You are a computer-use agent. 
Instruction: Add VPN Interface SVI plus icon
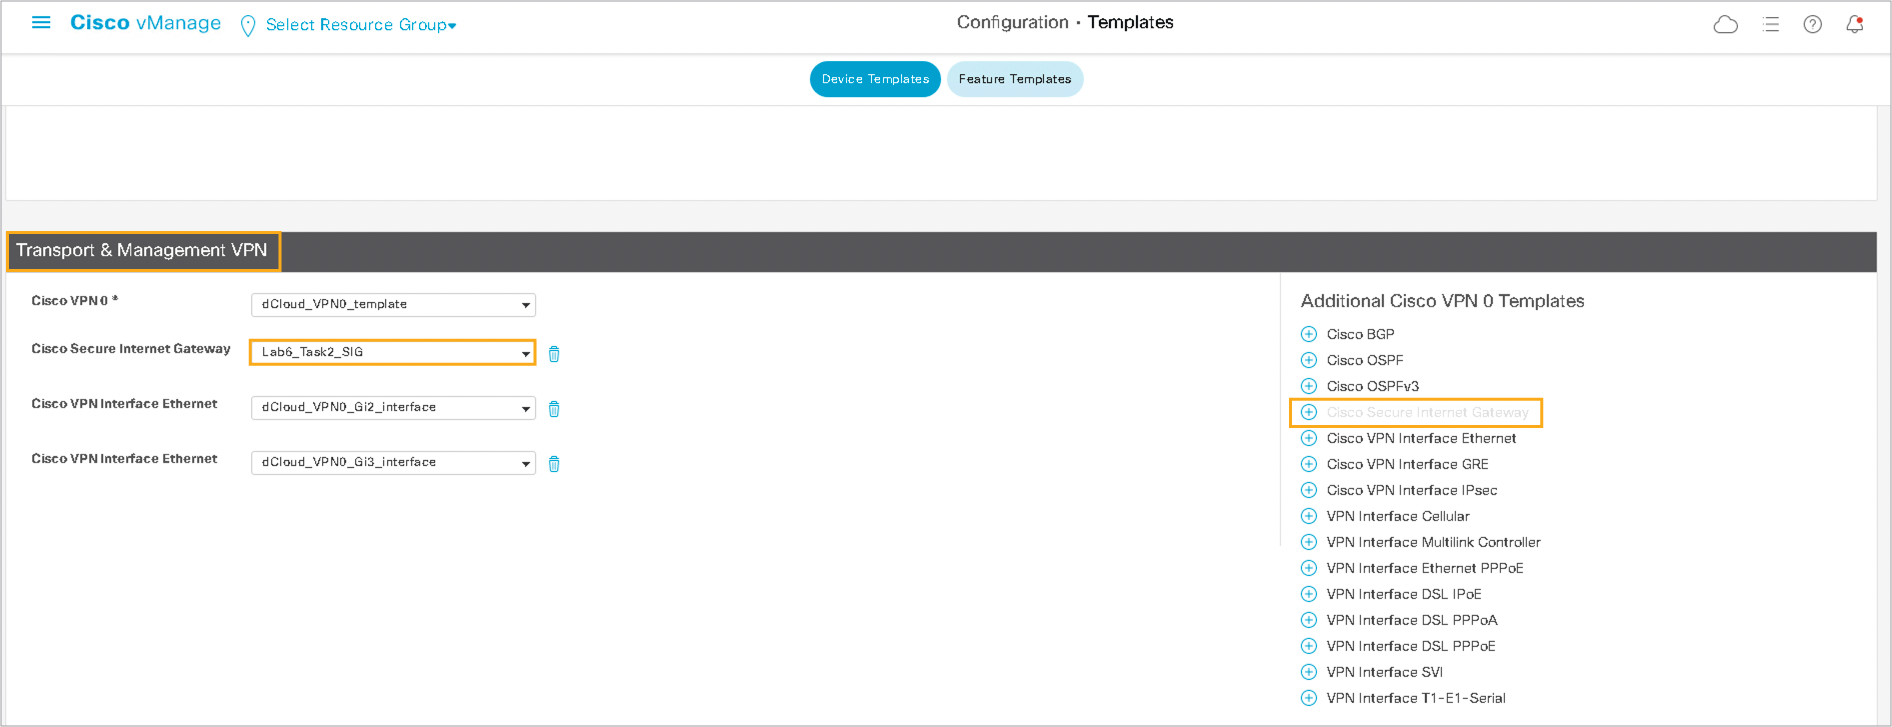(x=1308, y=672)
